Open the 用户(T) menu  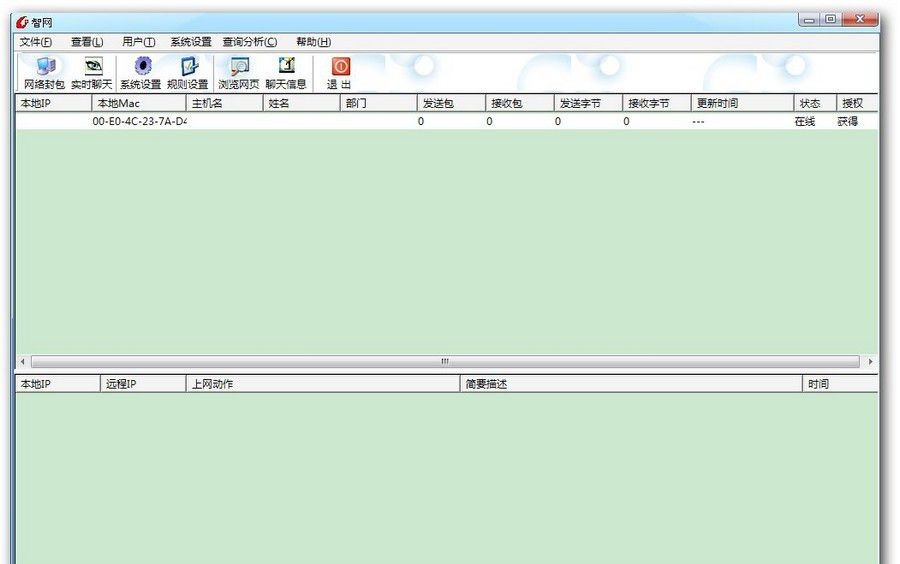[x=138, y=42]
